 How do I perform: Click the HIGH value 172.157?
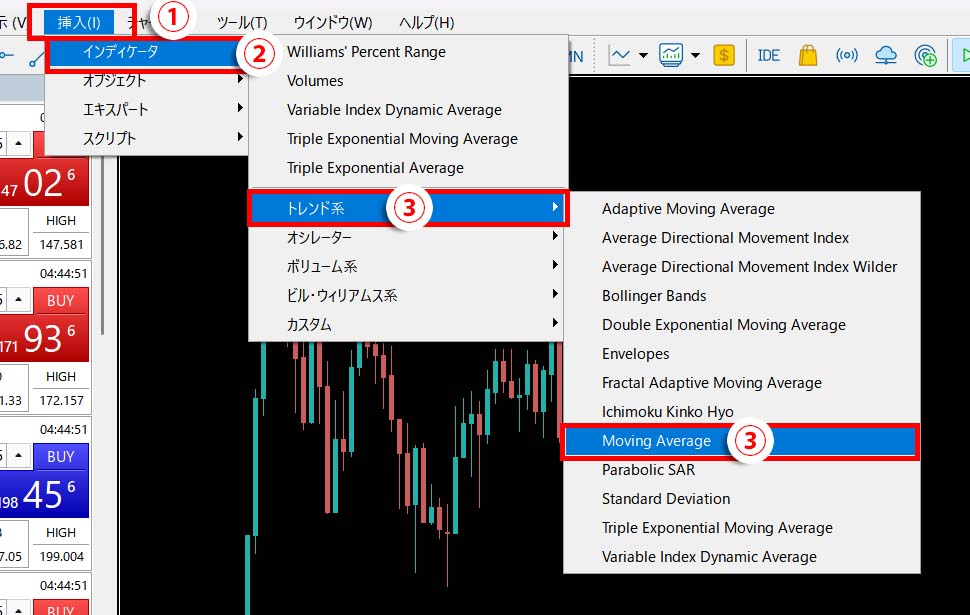tap(61, 400)
